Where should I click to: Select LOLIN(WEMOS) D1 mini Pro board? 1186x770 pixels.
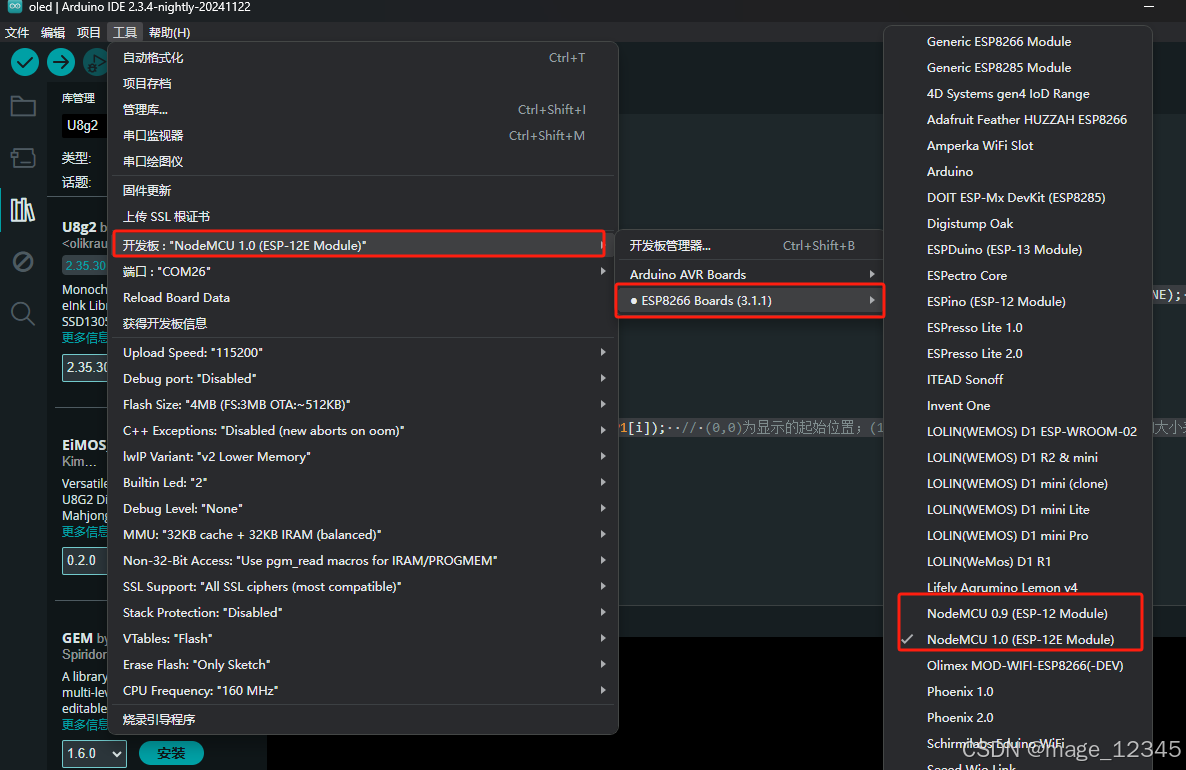(x=1017, y=536)
